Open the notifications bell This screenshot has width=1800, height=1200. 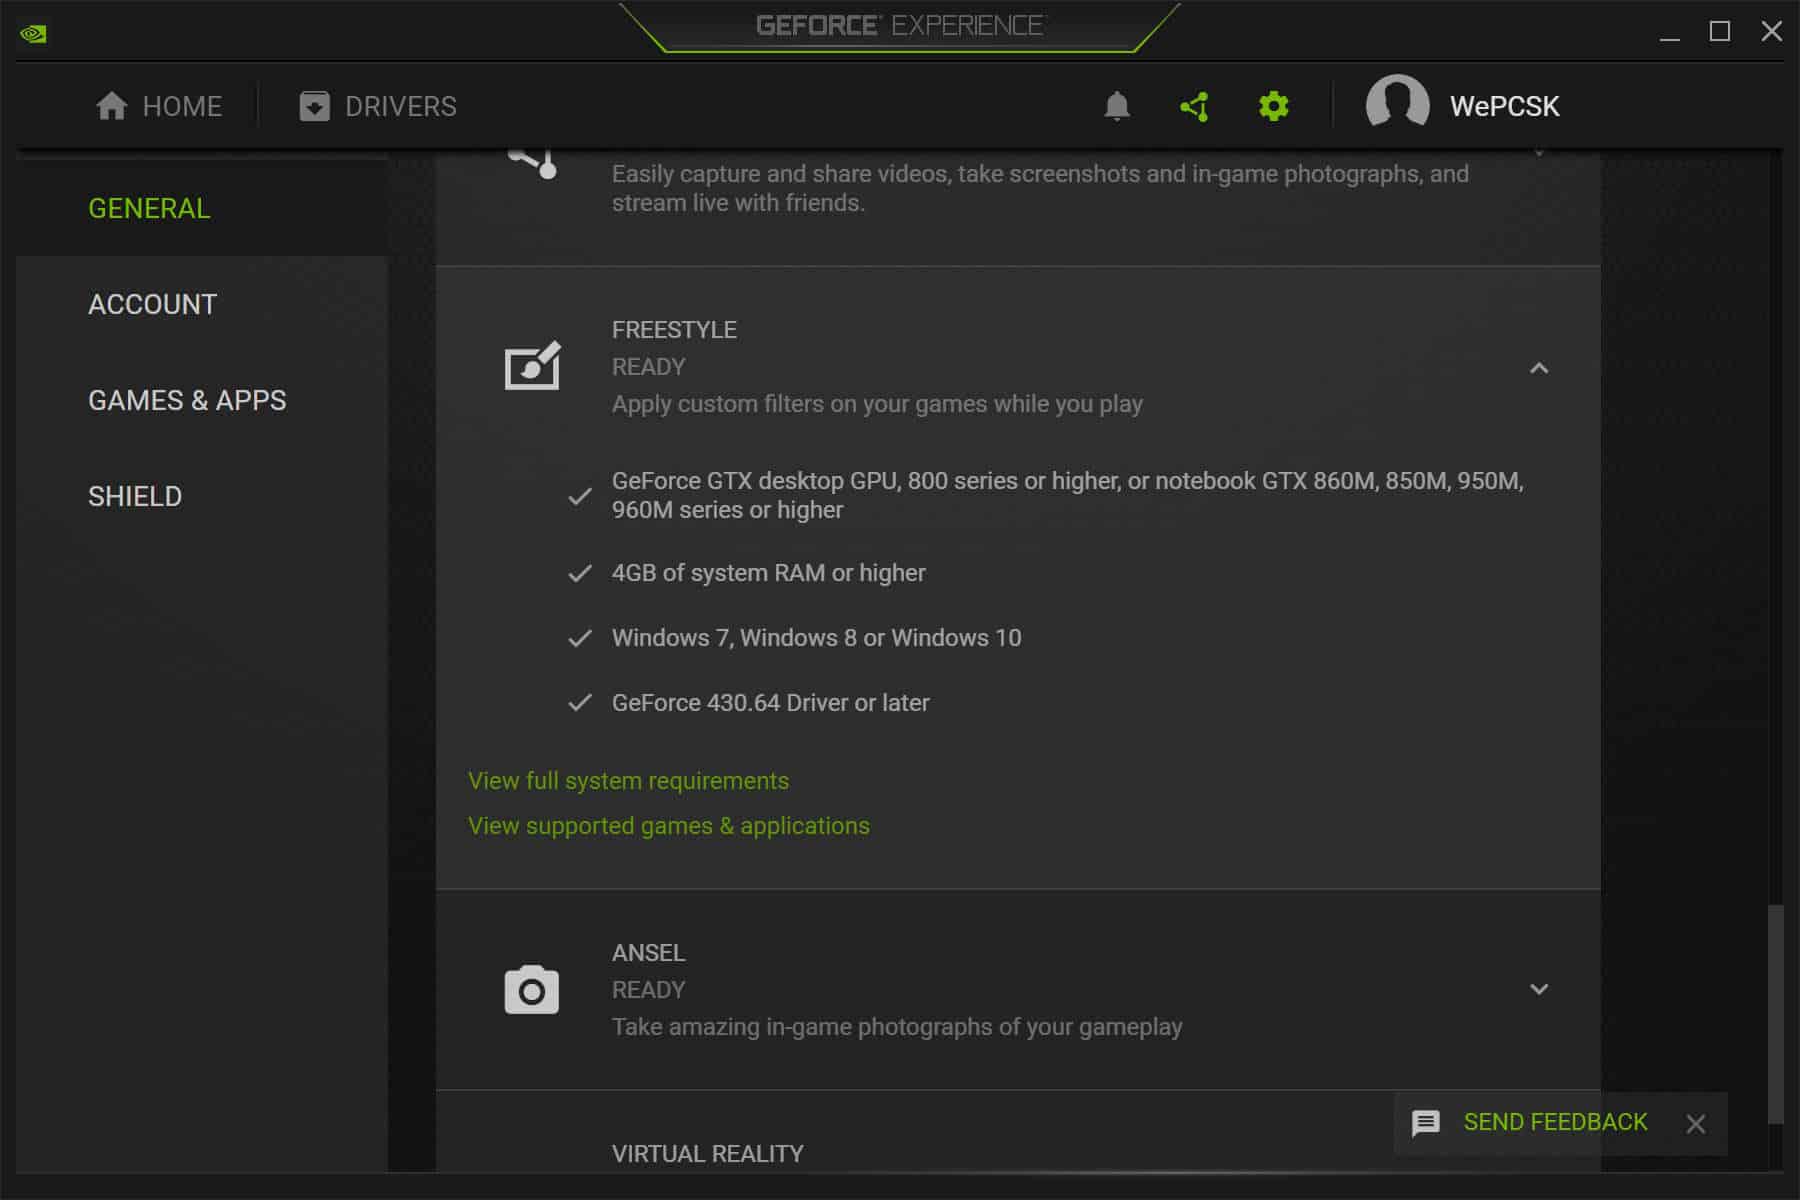tap(1117, 106)
